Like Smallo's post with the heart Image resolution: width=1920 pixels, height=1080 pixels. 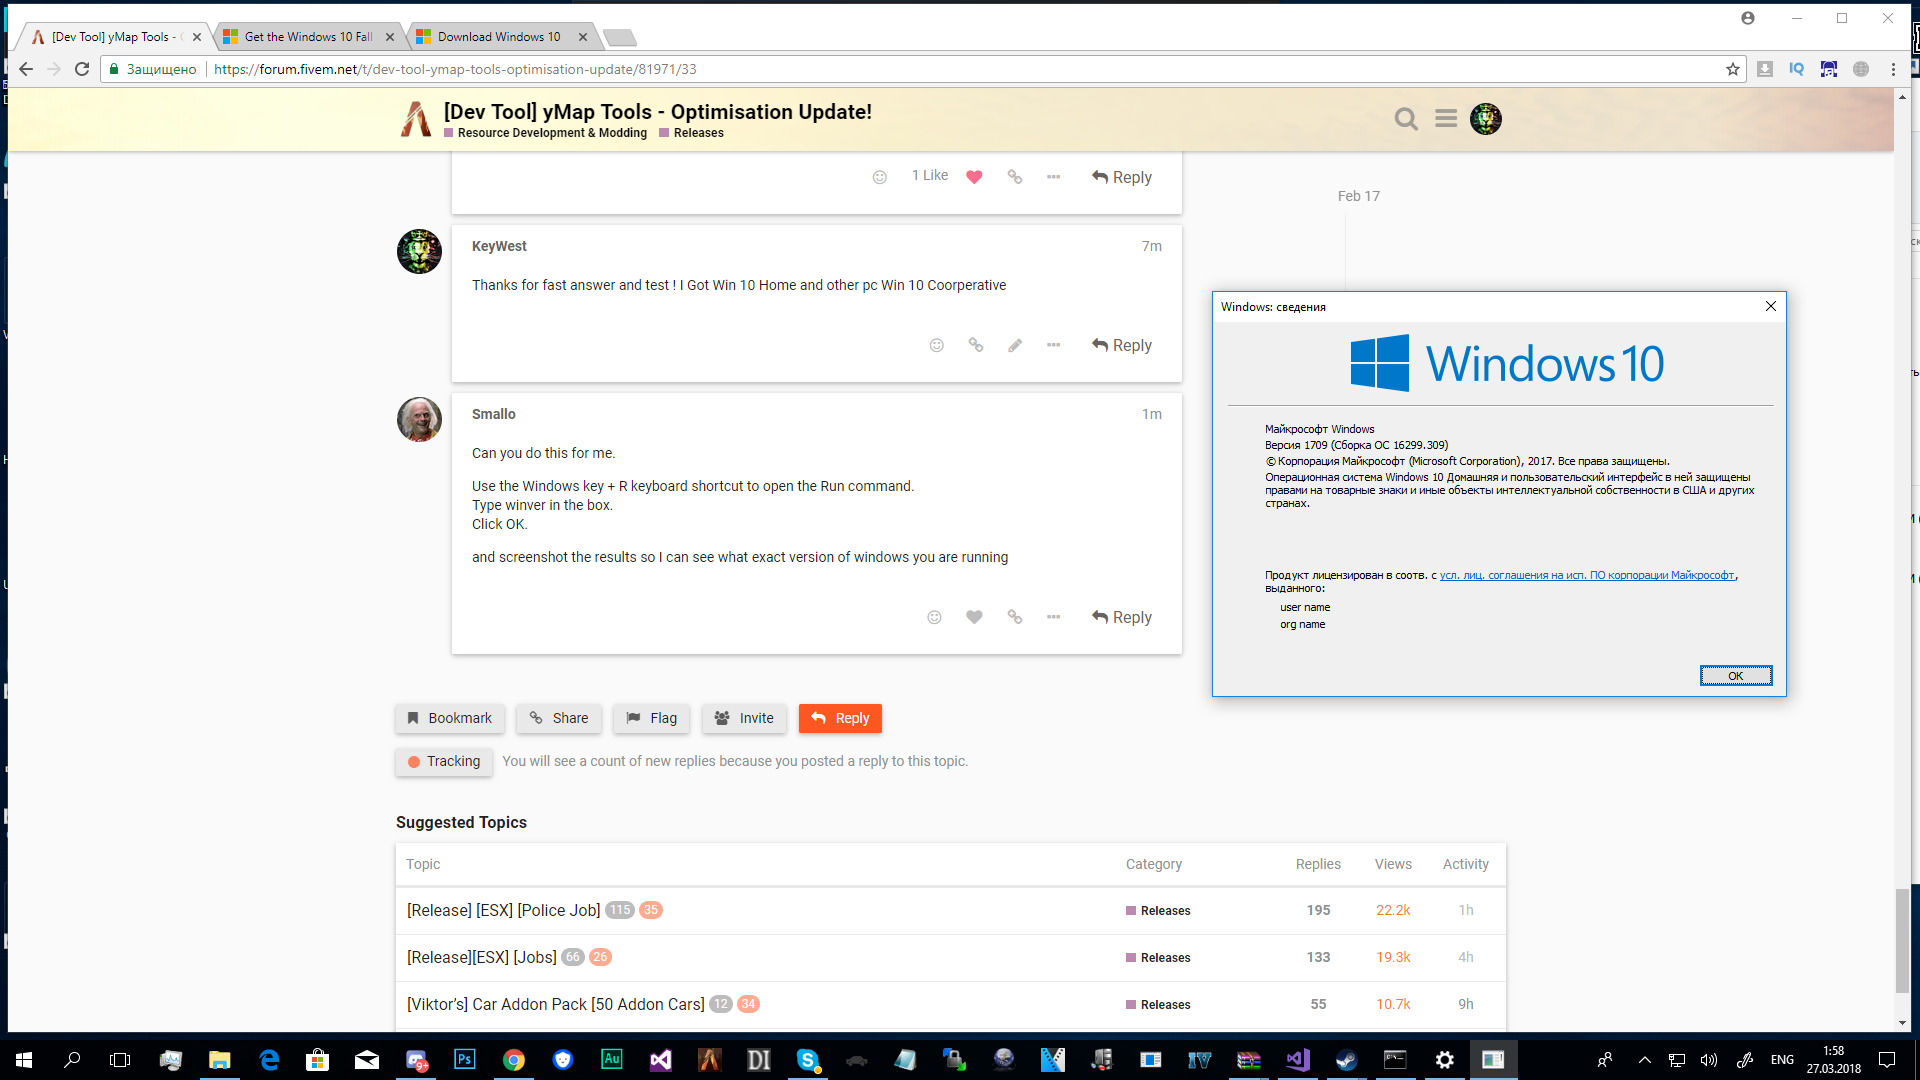click(974, 617)
